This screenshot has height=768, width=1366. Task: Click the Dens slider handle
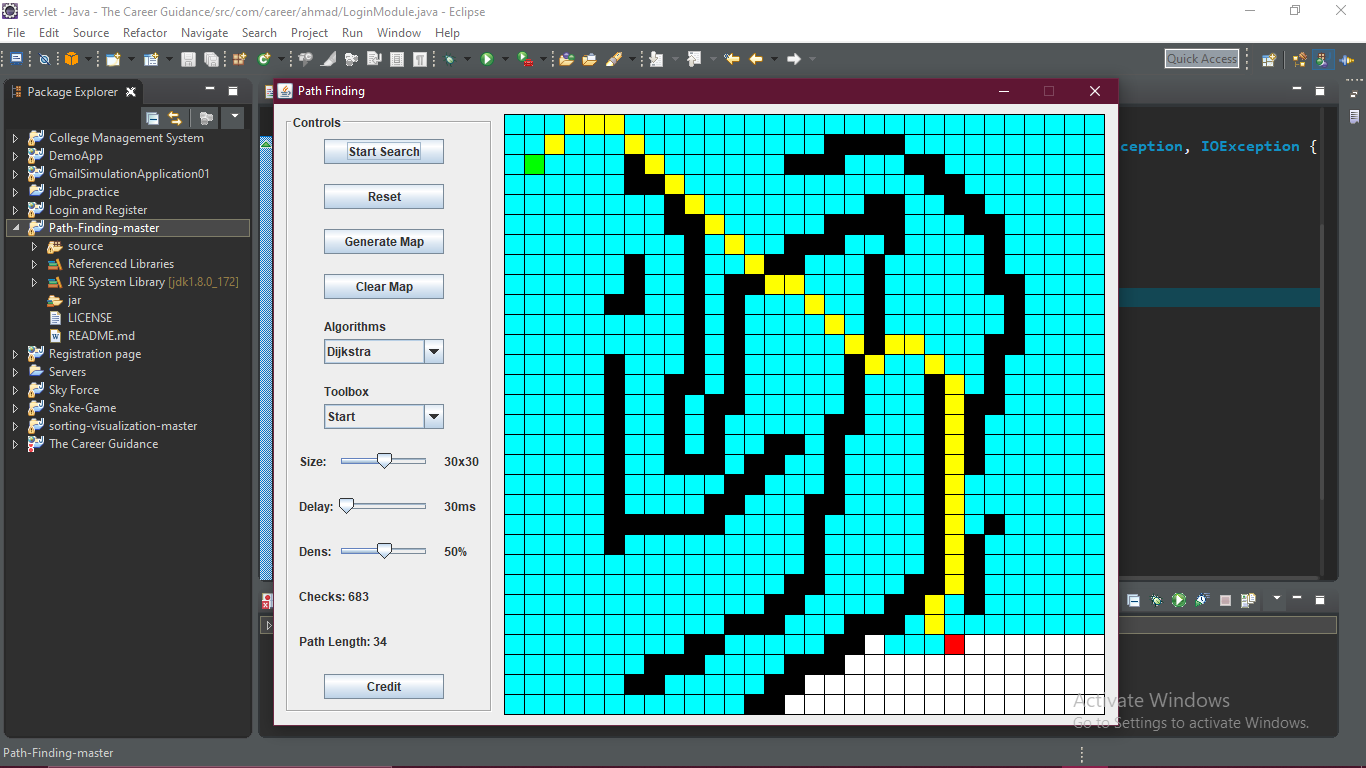(x=384, y=551)
